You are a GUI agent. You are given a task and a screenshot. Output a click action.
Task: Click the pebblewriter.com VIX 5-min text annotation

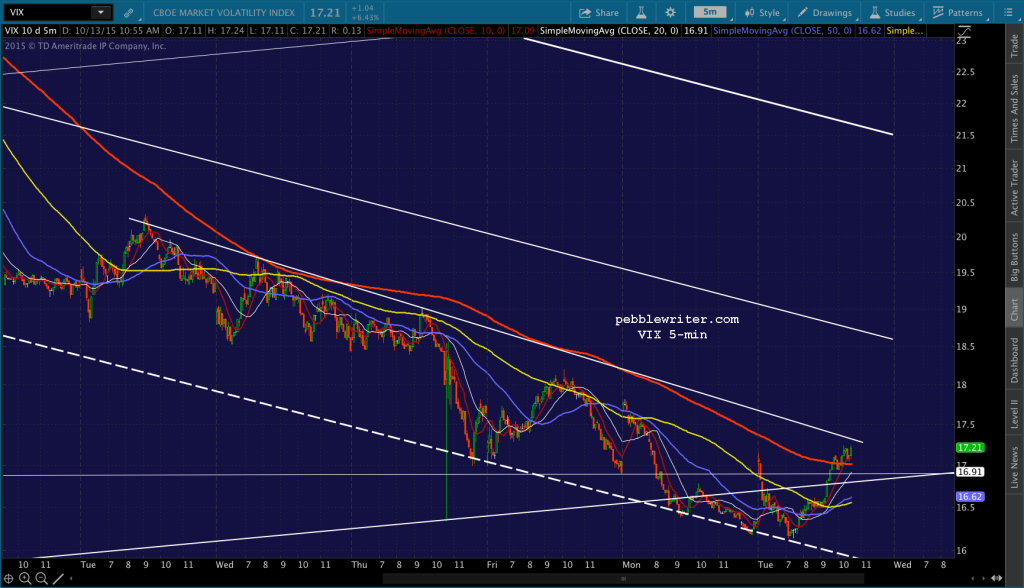click(x=677, y=327)
